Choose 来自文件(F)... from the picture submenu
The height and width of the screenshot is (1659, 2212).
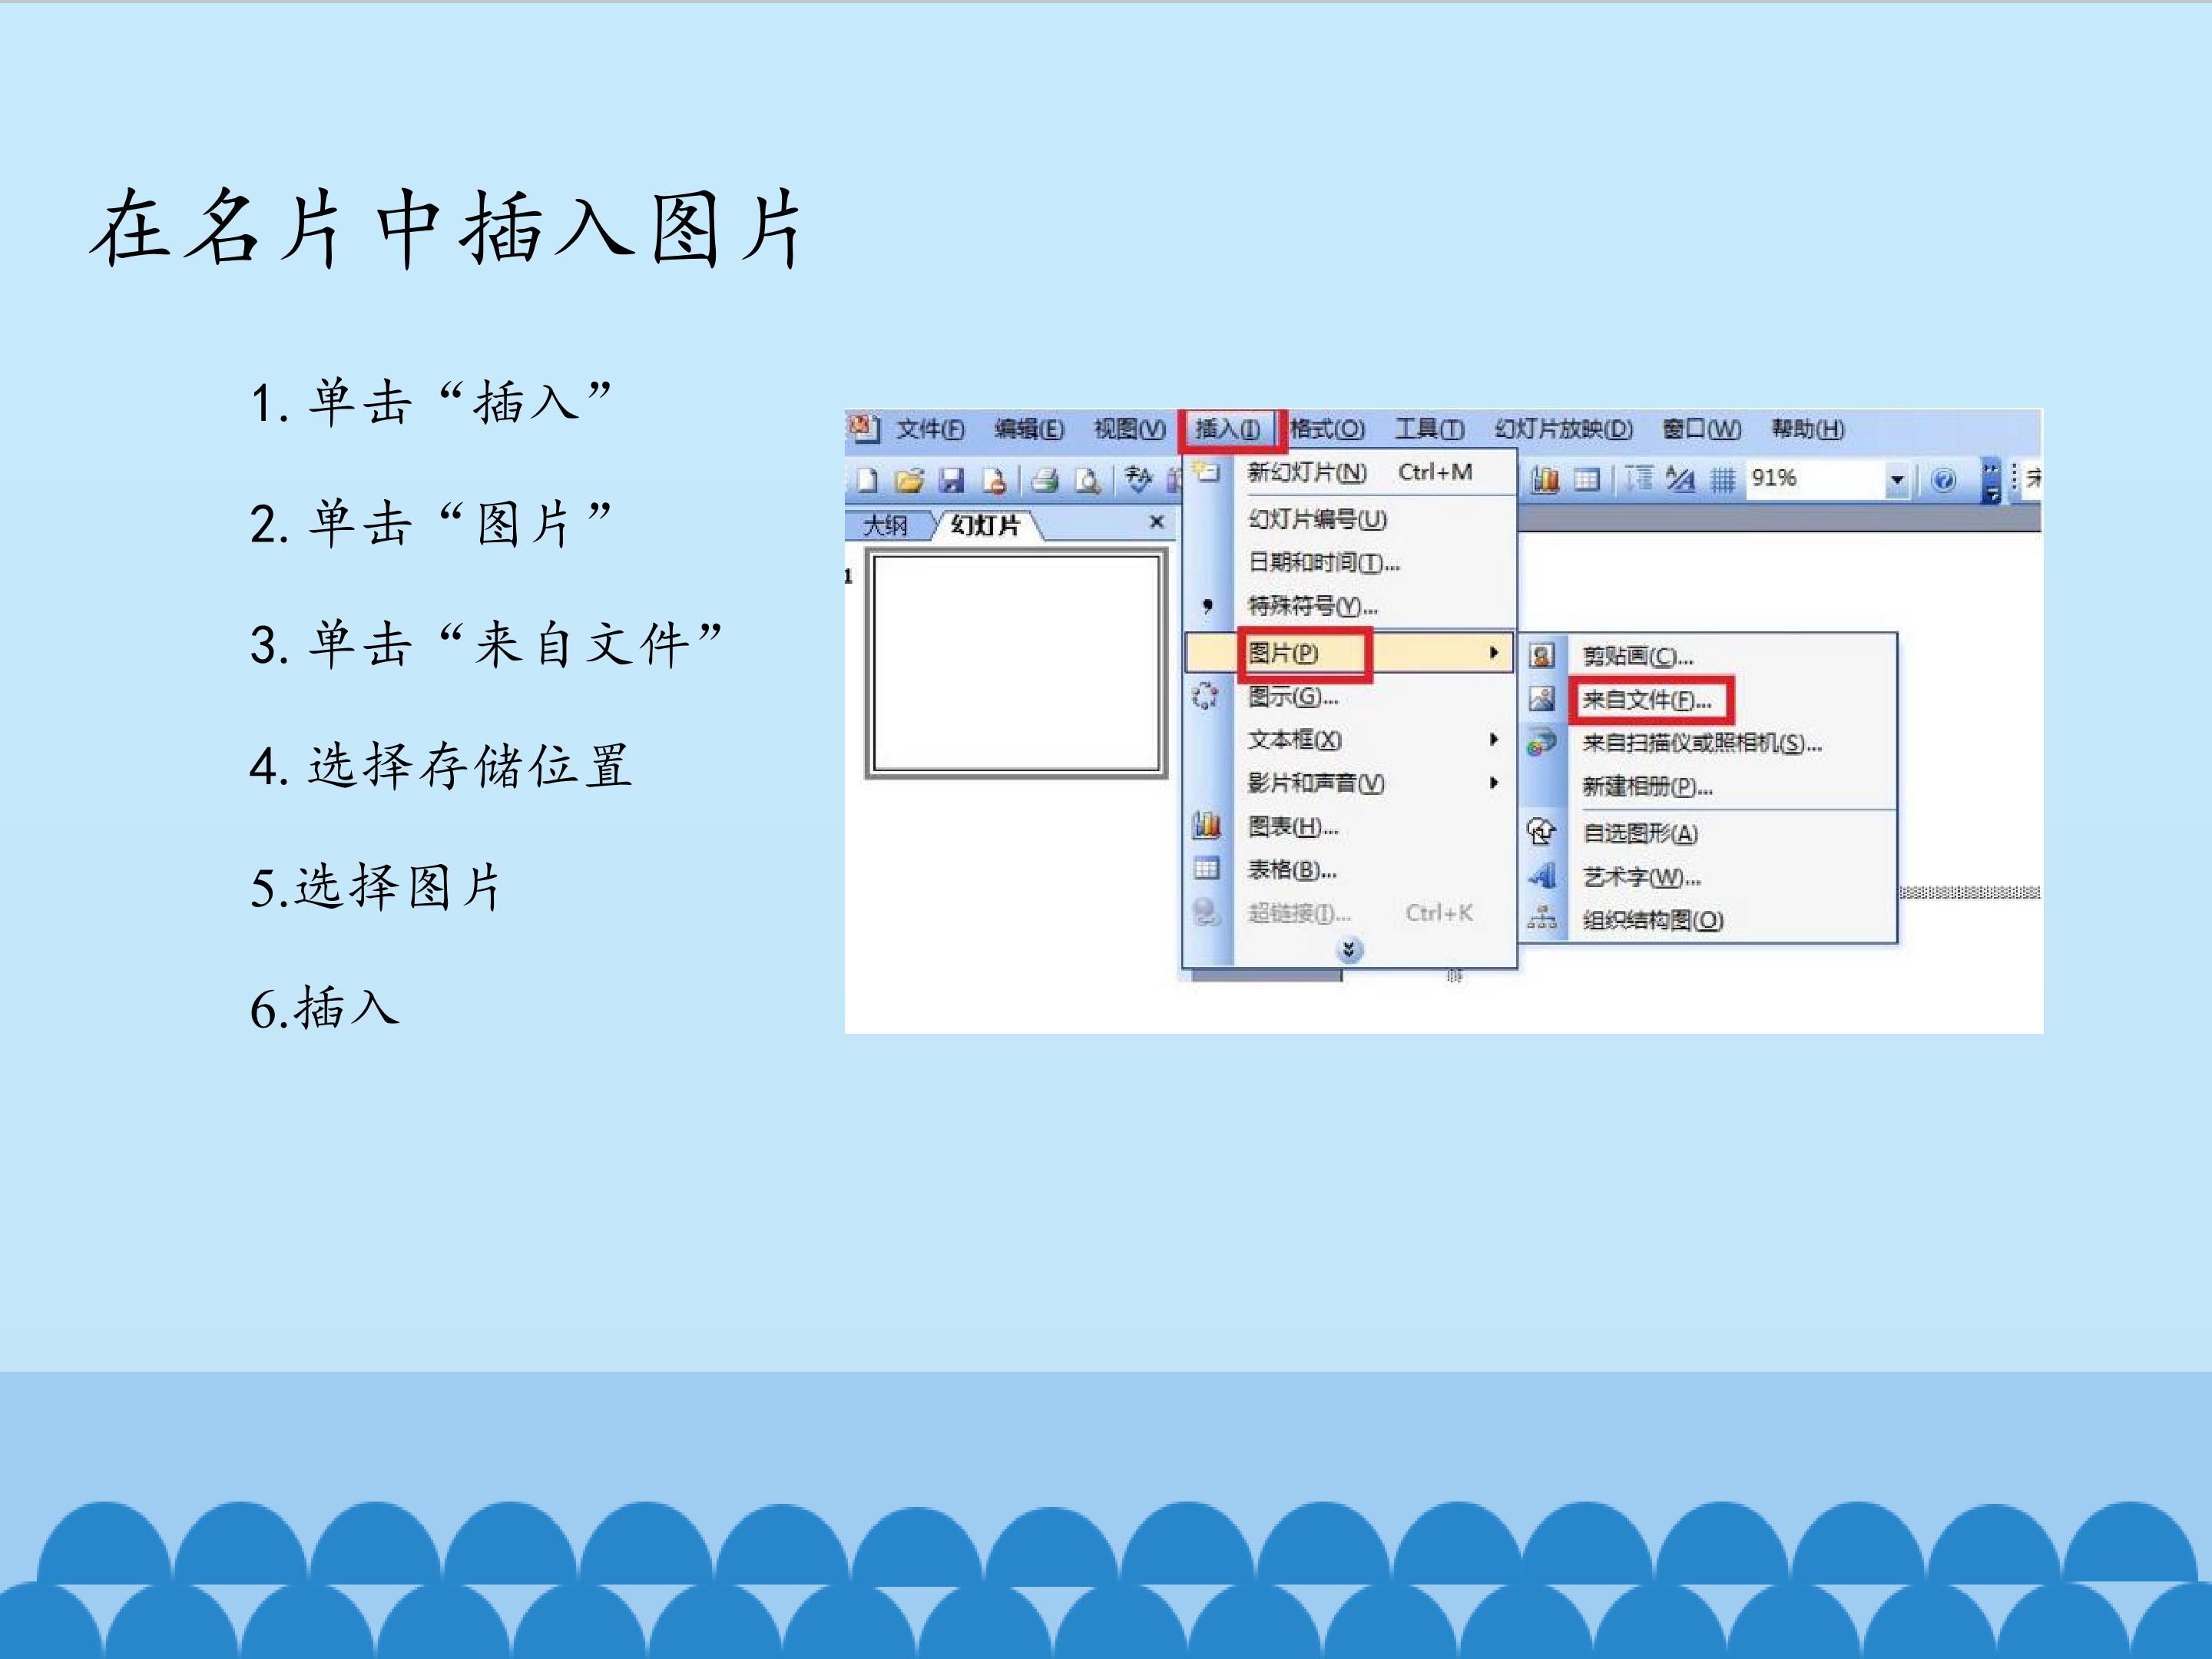(1647, 700)
